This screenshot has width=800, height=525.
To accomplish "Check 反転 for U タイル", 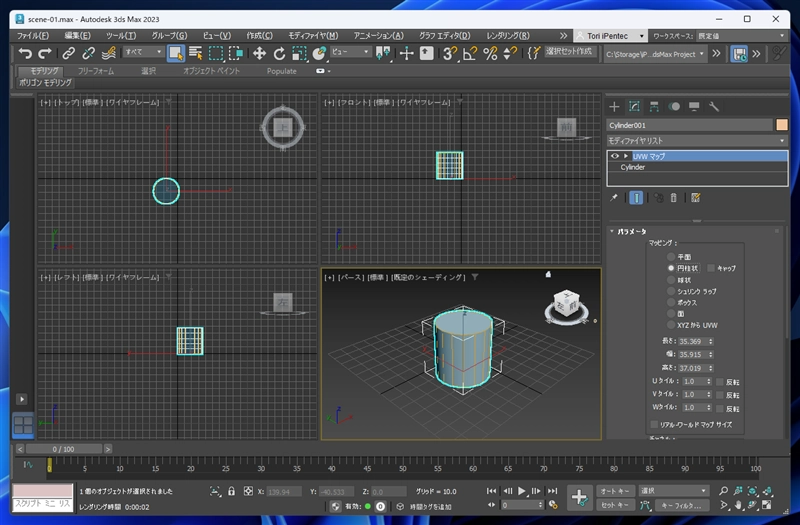I will coord(720,382).
